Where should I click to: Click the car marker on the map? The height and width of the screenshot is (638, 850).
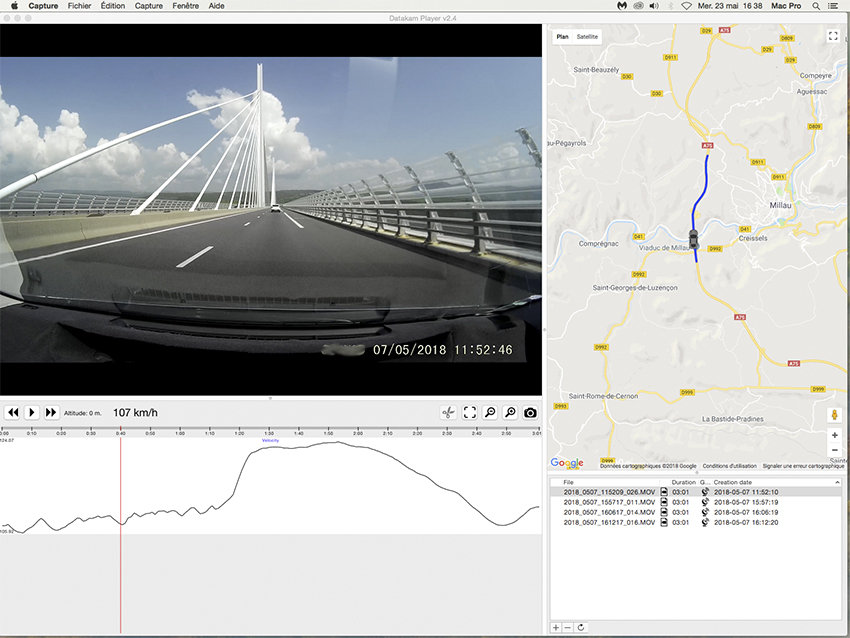pyautogui.click(x=693, y=239)
